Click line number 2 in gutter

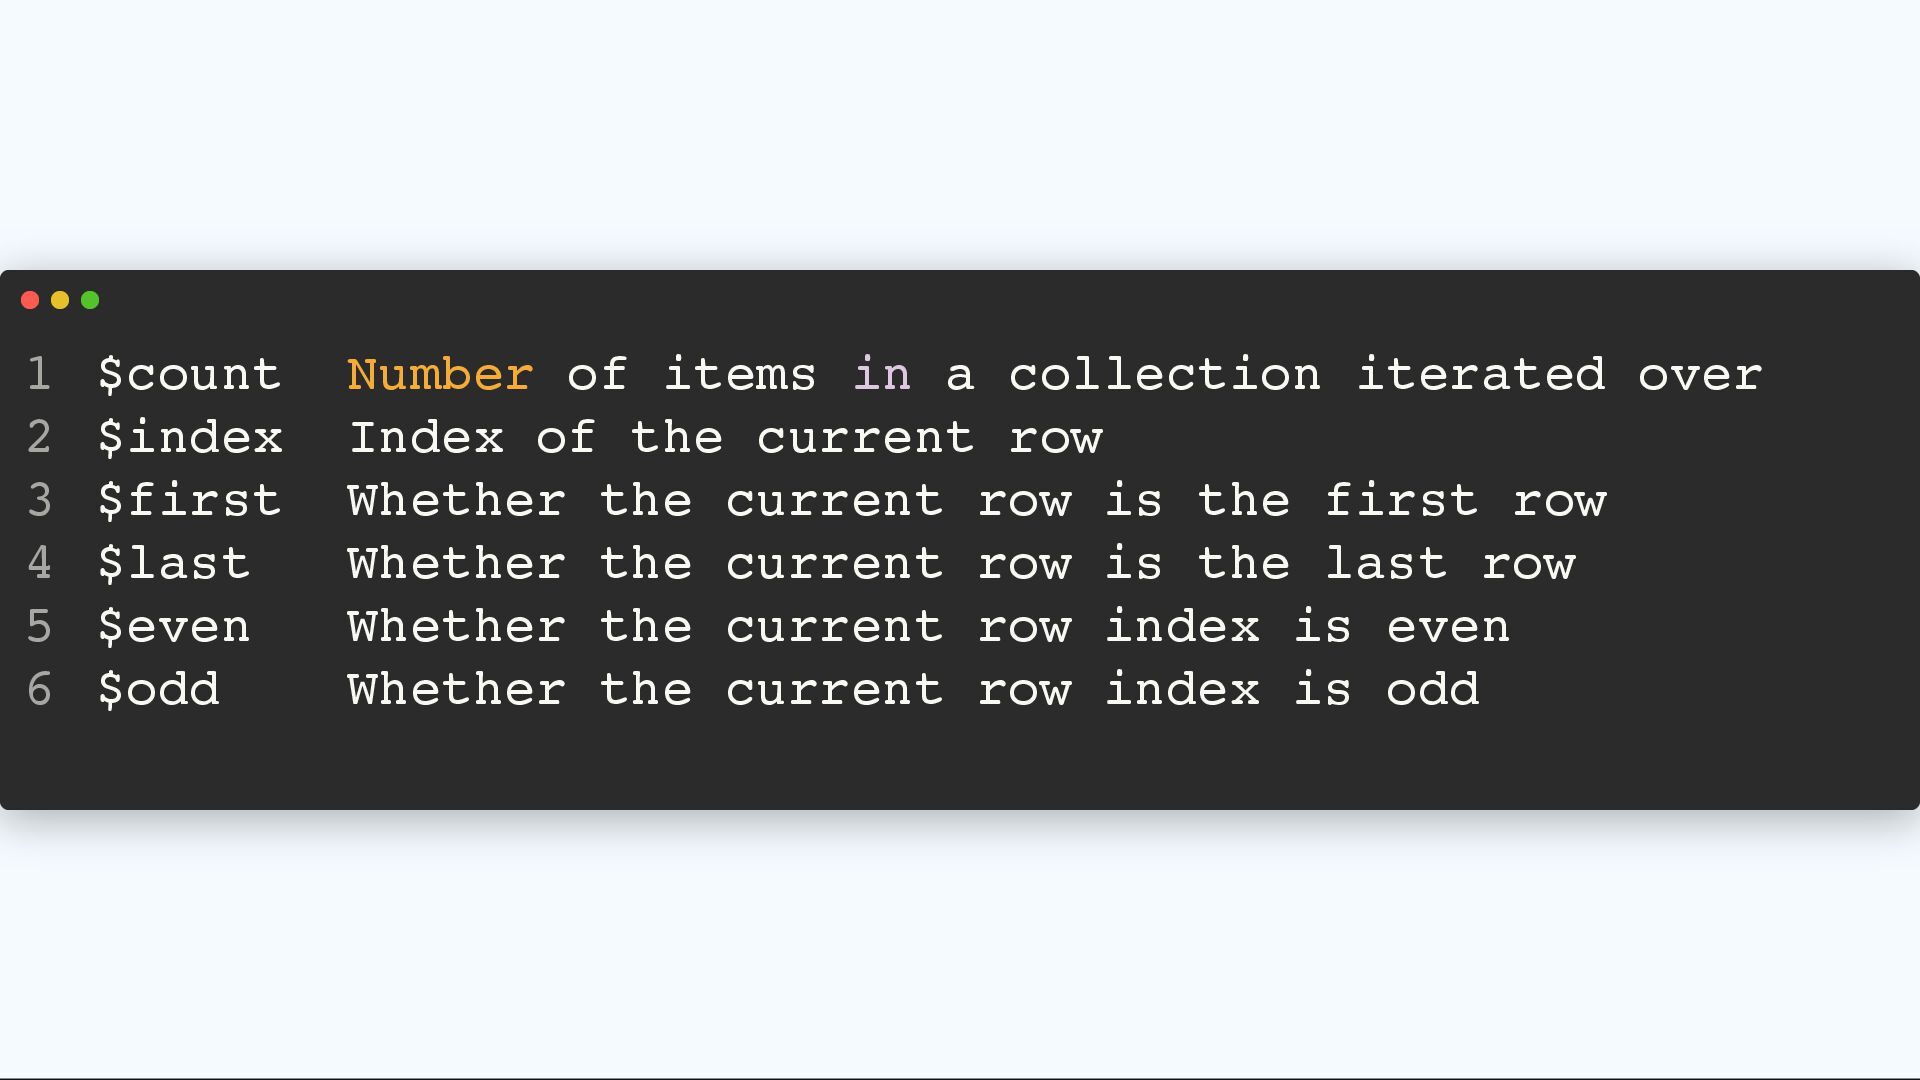[x=39, y=438]
